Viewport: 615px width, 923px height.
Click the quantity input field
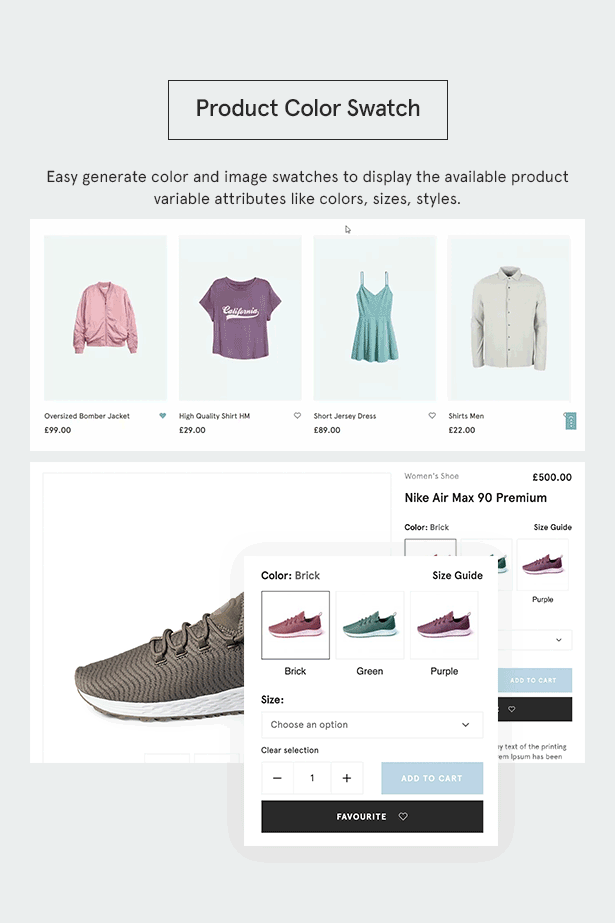coord(312,778)
